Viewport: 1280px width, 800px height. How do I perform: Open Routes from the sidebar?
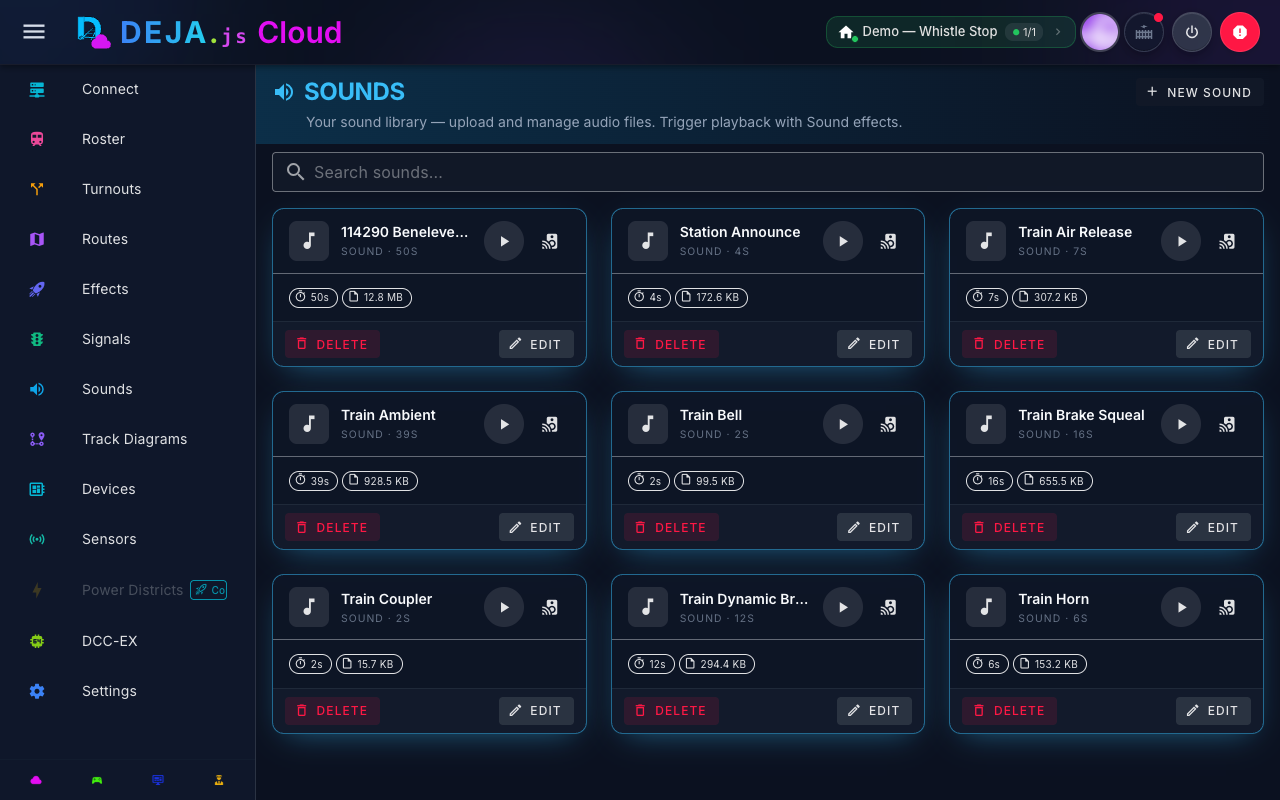point(128,239)
